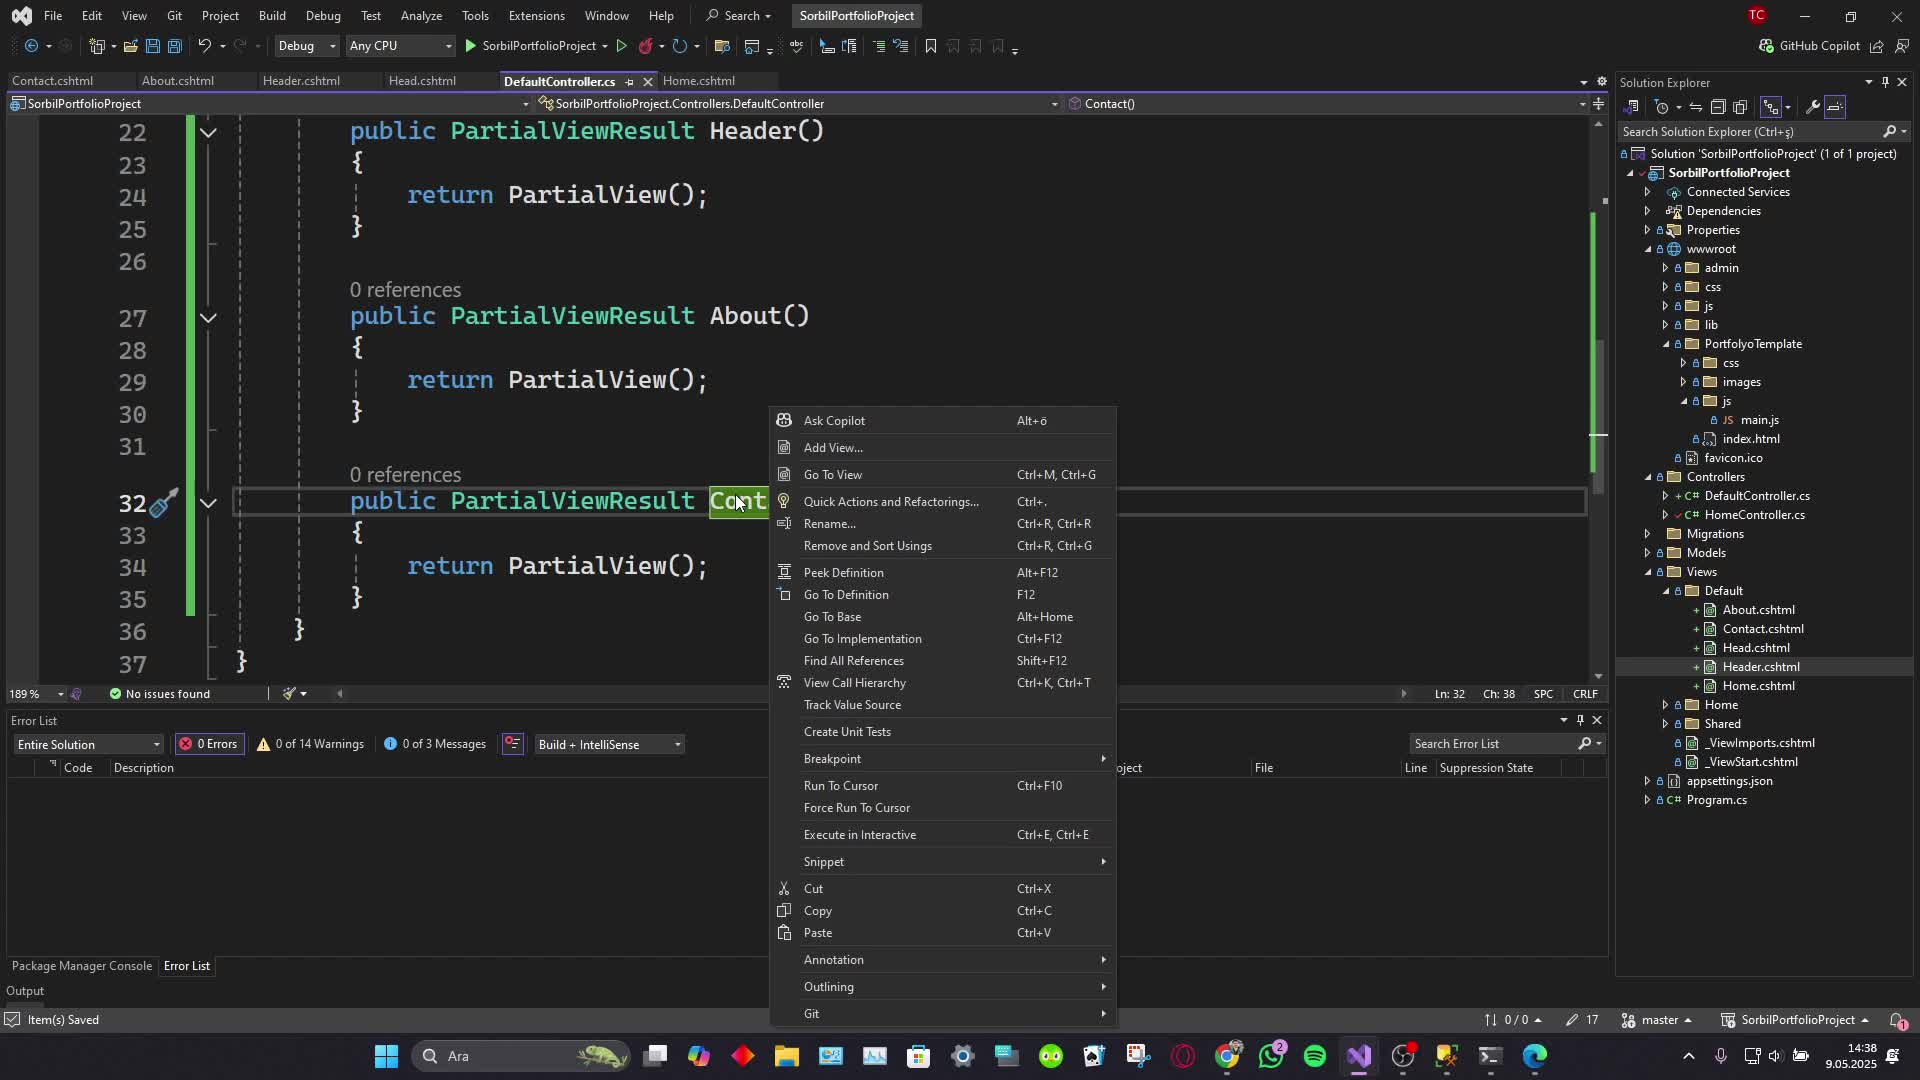
Task: Select Program.cs in Solution Explorer
Action: [x=1716, y=800]
